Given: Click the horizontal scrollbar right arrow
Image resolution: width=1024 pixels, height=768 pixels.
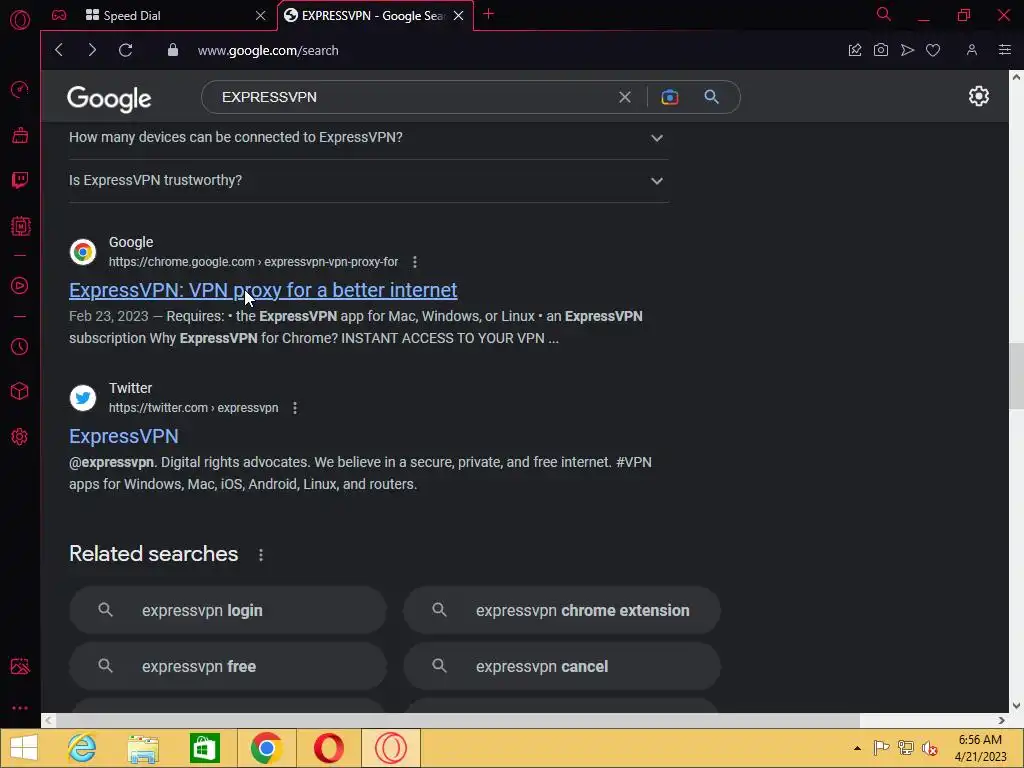Looking at the screenshot, I should coord(1002,720).
